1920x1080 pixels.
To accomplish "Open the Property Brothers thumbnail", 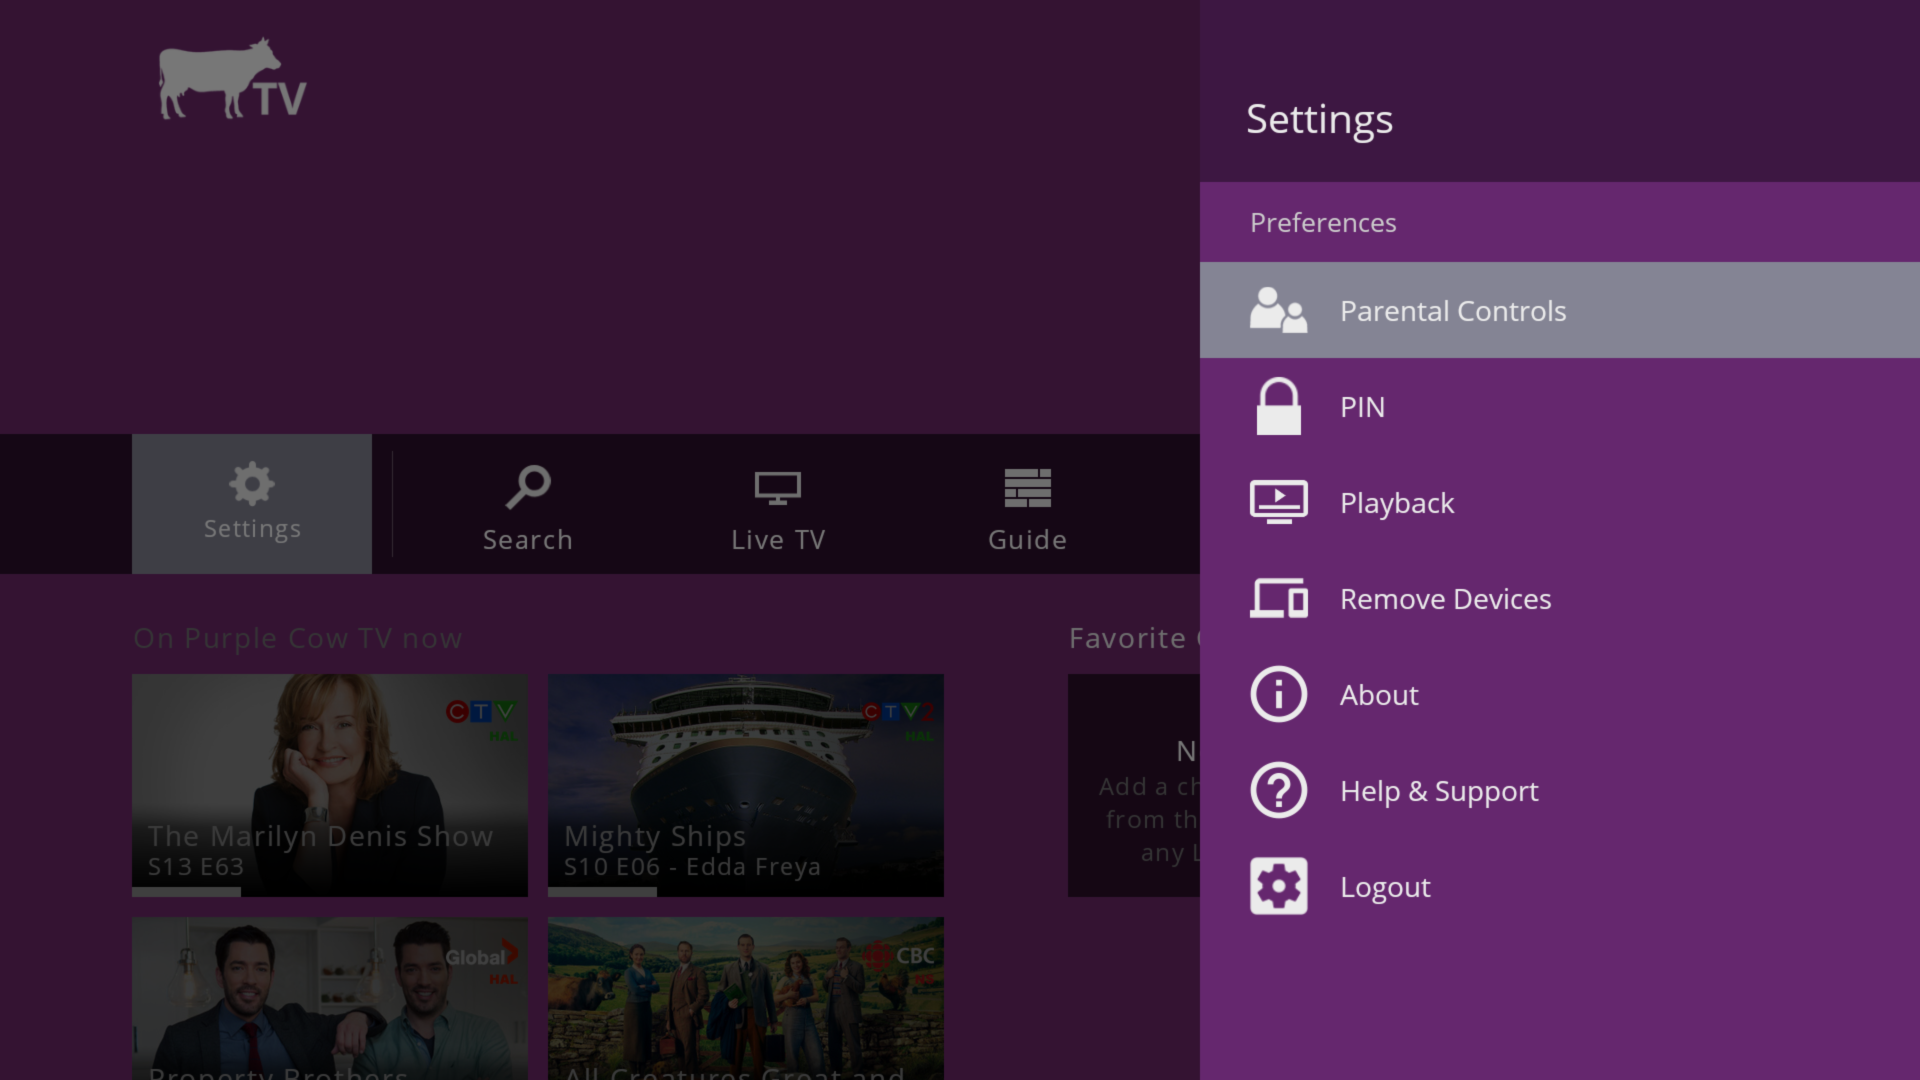I will pyautogui.click(x=330, y=998).
